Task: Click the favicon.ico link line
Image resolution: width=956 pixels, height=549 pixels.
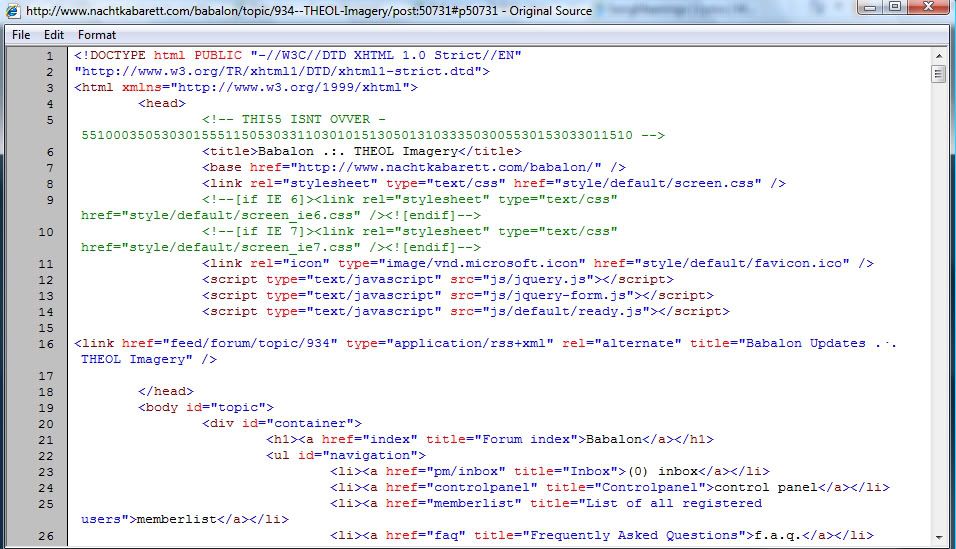Action: [538, 263]
